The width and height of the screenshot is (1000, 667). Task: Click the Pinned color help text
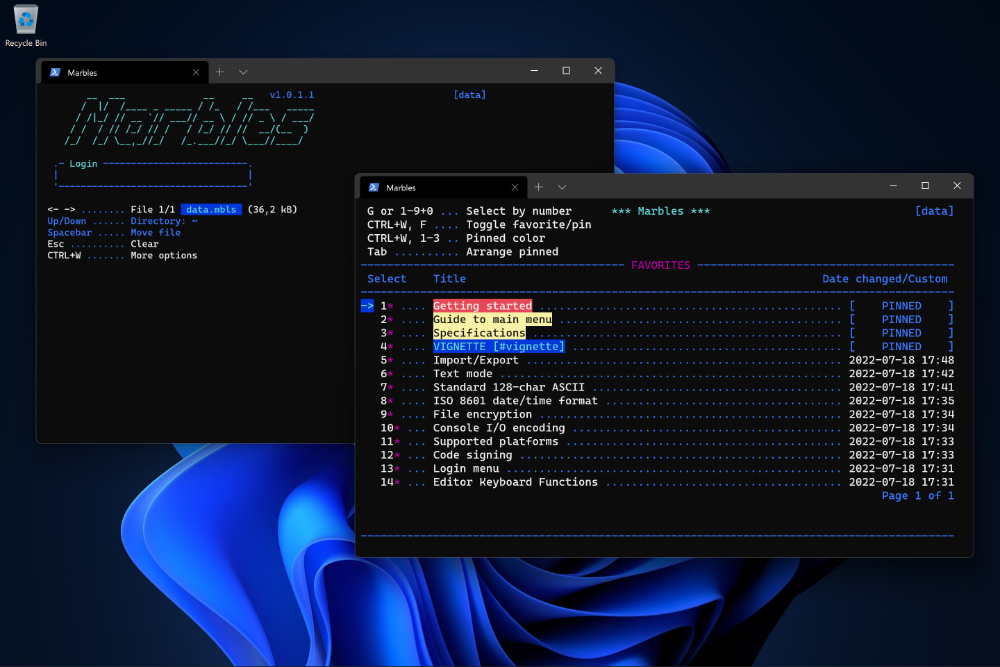(505, 238)
